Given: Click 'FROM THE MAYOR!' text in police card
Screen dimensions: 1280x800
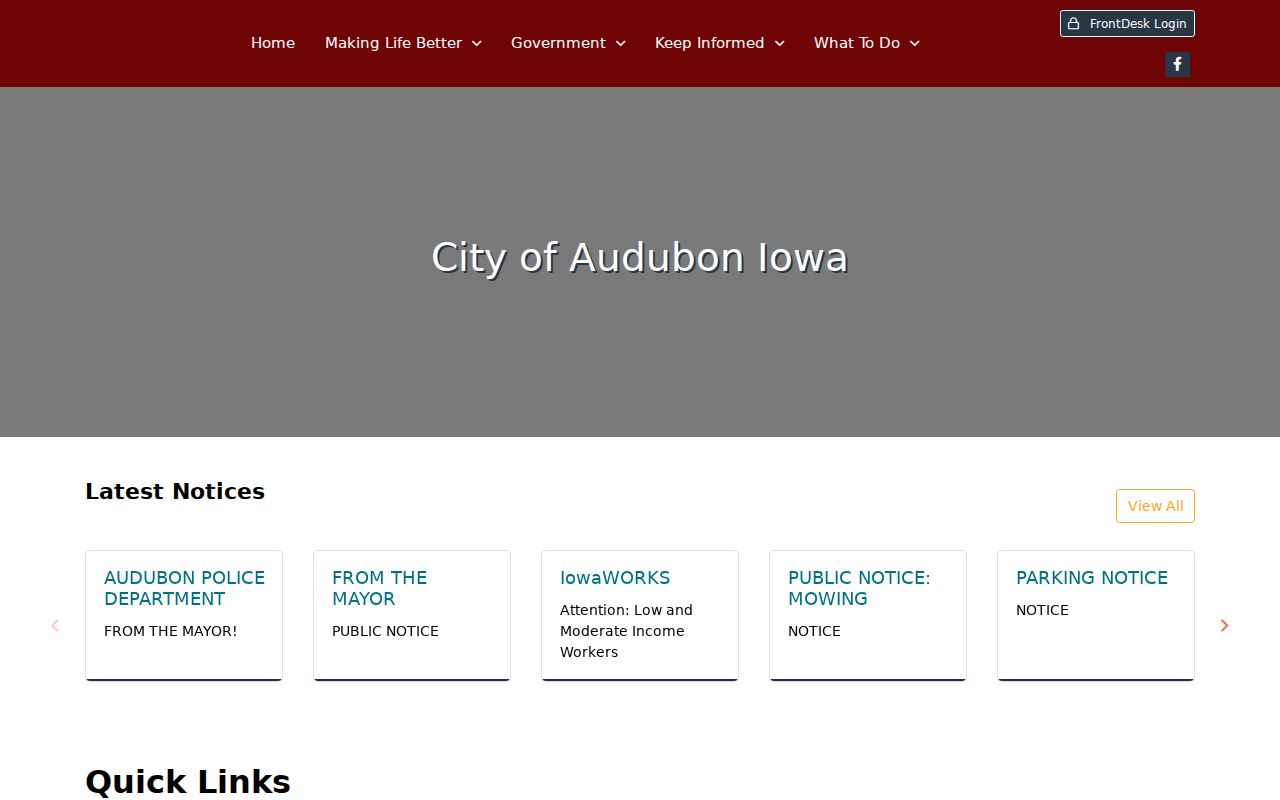Looking at the screenshot, I should click(x=171, y=631).
